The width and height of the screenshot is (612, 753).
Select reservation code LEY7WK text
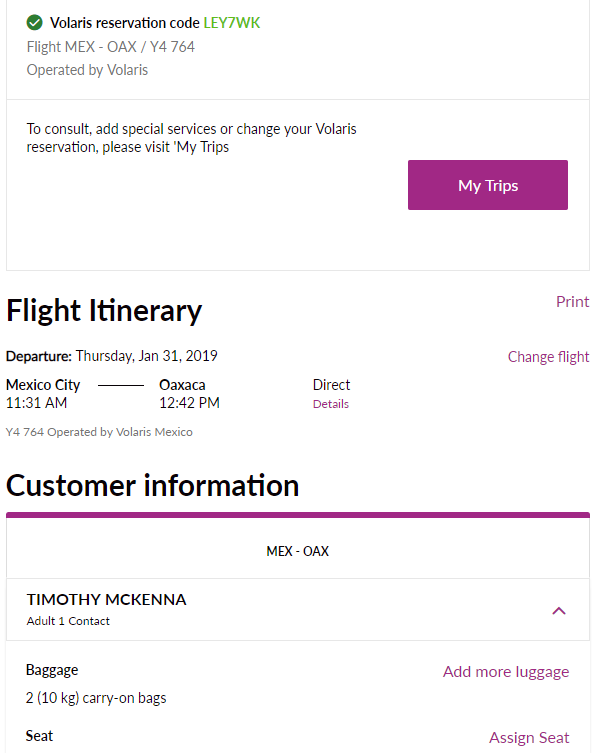point(232,23)
